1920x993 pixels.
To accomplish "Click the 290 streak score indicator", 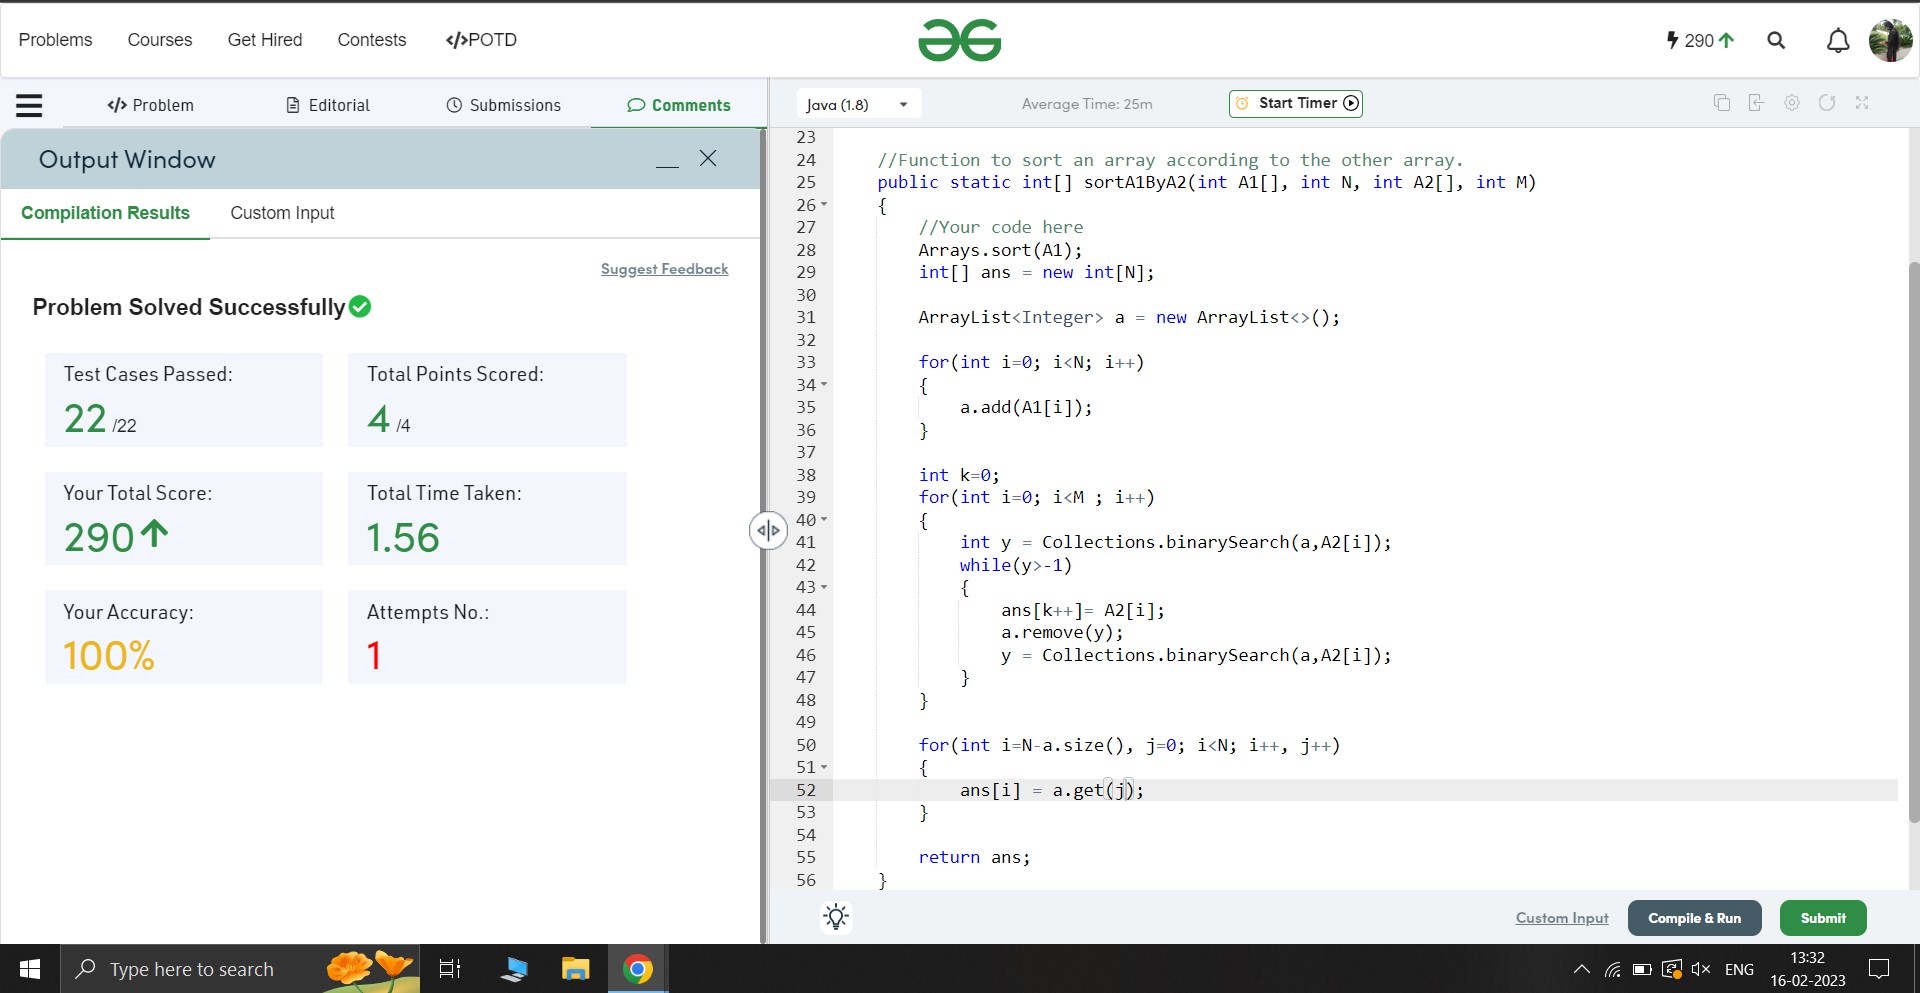I will pos(1699,40).
